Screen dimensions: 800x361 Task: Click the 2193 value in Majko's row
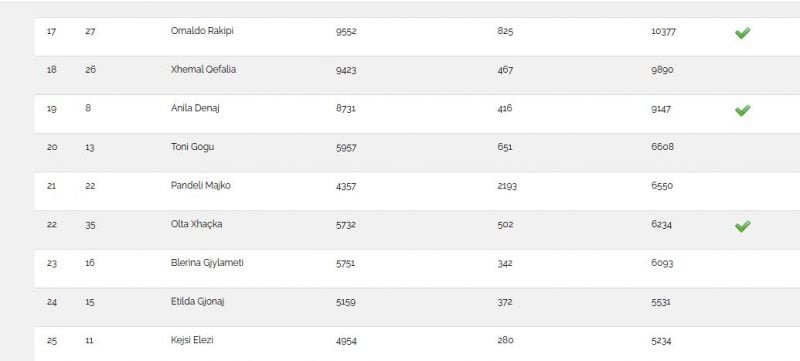507,186
